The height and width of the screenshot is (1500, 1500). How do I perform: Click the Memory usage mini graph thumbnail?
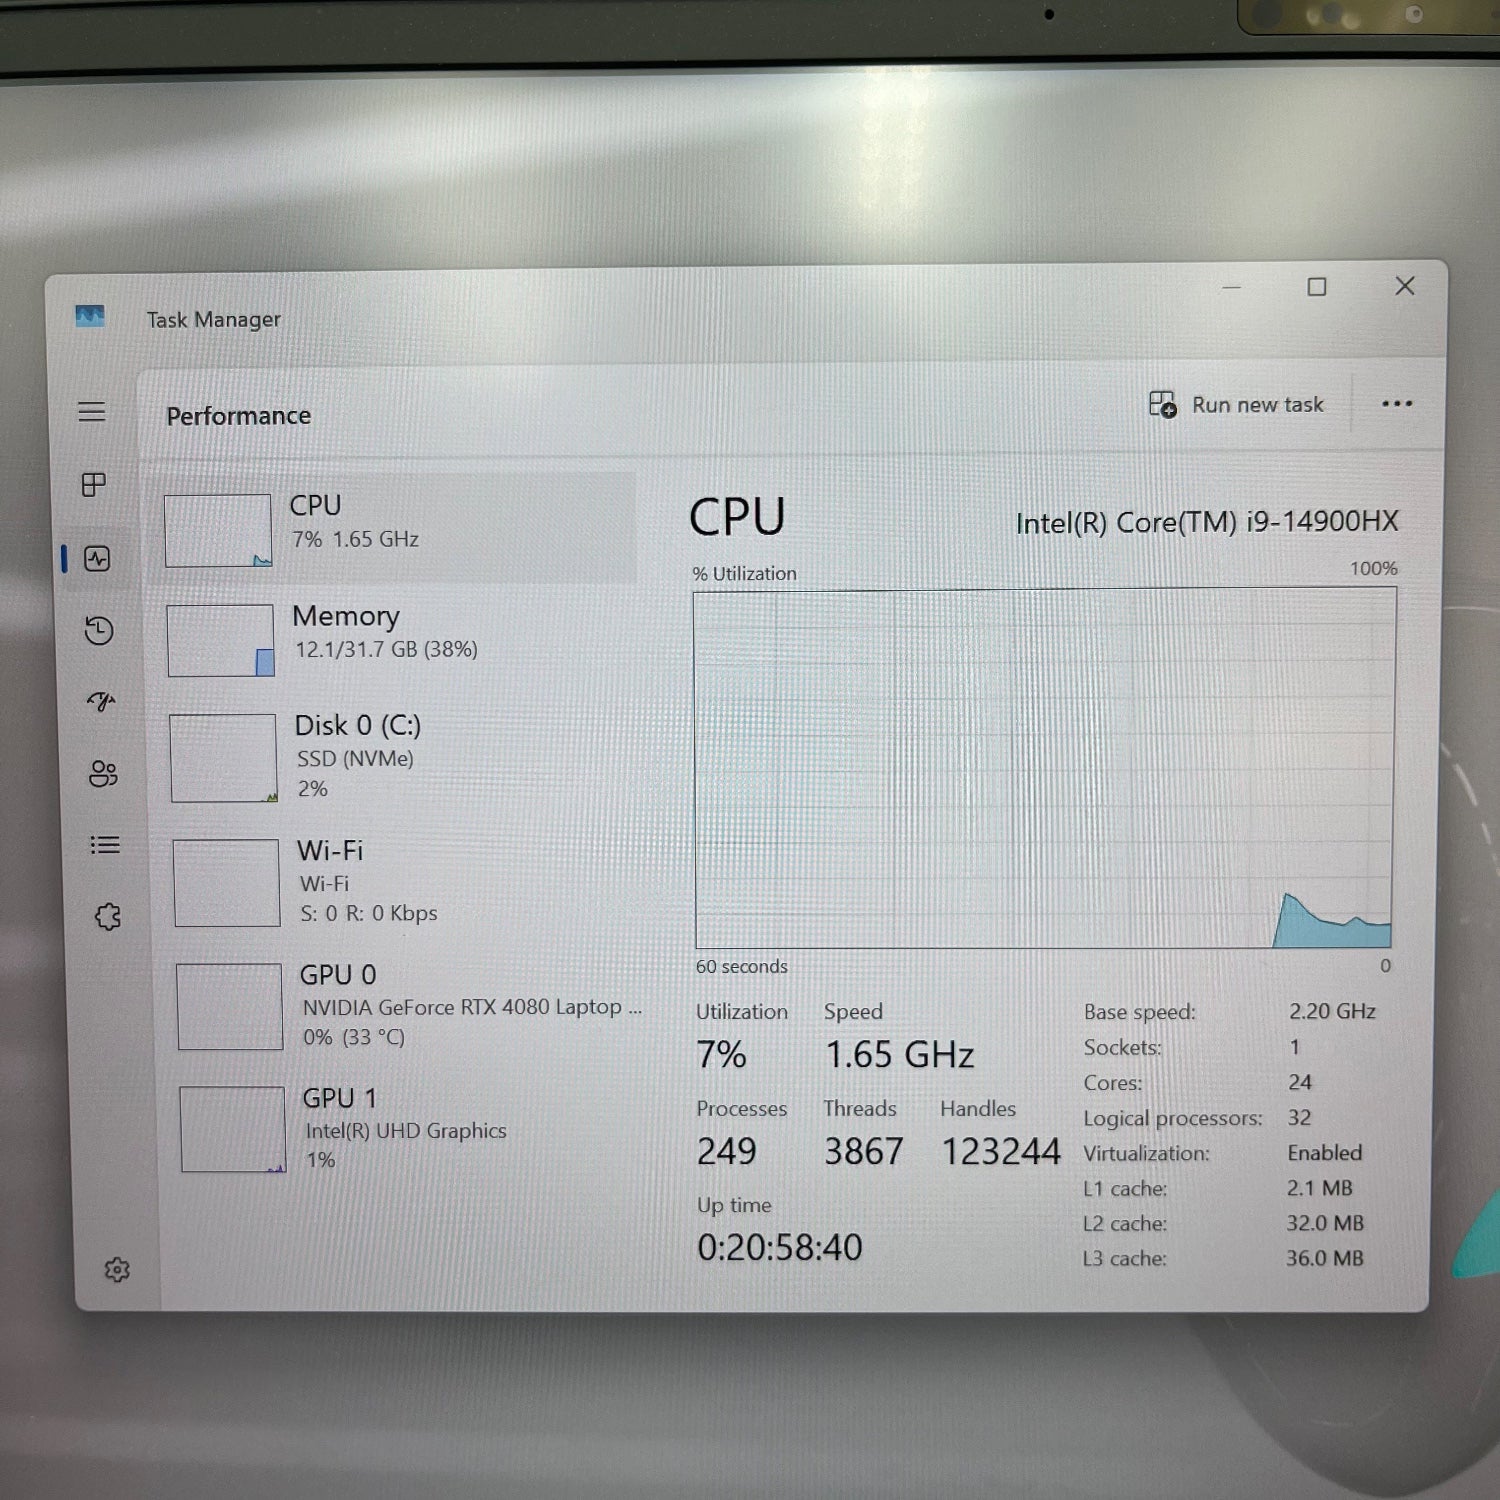pos(220,640)
